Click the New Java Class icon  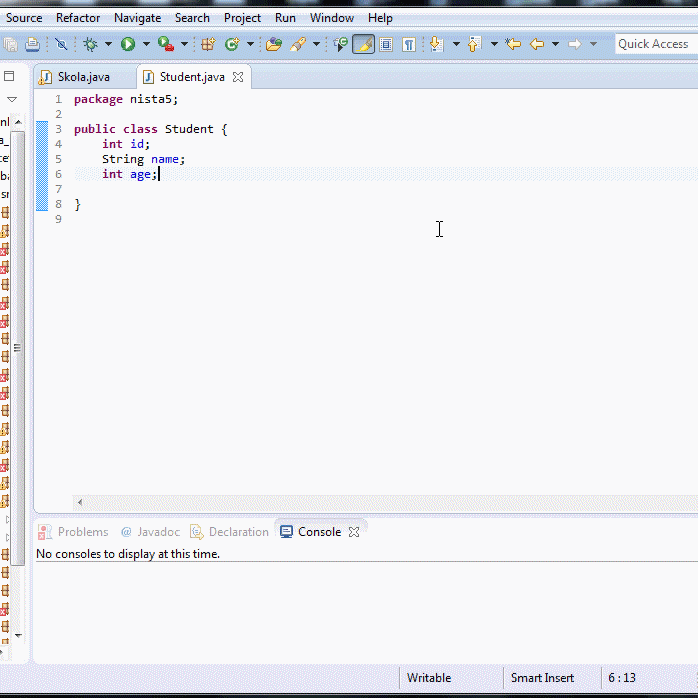pyautogui.click(x=232, y=44)
